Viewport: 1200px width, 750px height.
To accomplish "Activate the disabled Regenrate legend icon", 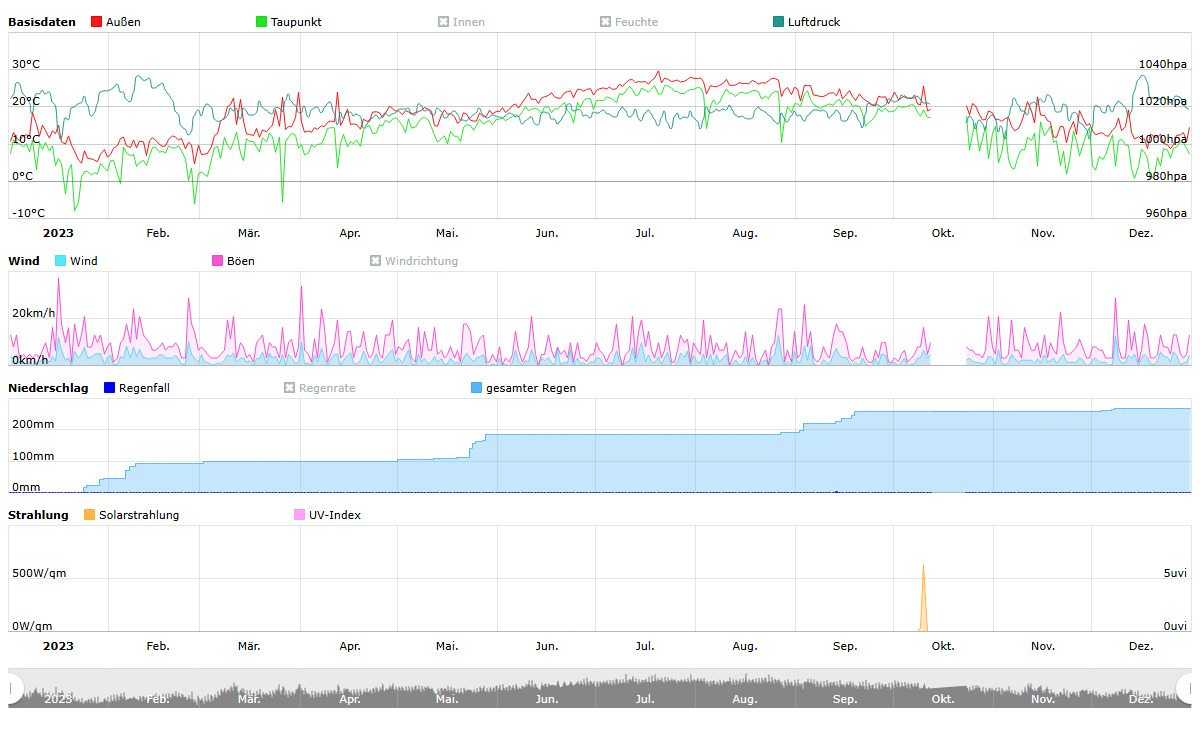I will 290,388.
